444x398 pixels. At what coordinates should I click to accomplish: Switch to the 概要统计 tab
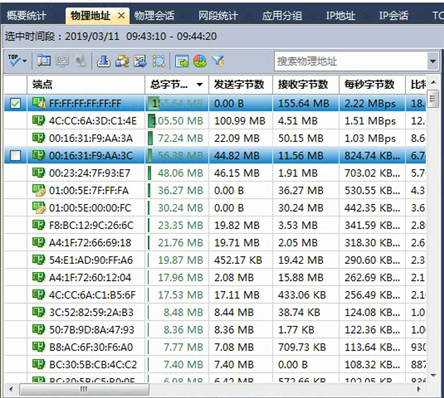27,15
